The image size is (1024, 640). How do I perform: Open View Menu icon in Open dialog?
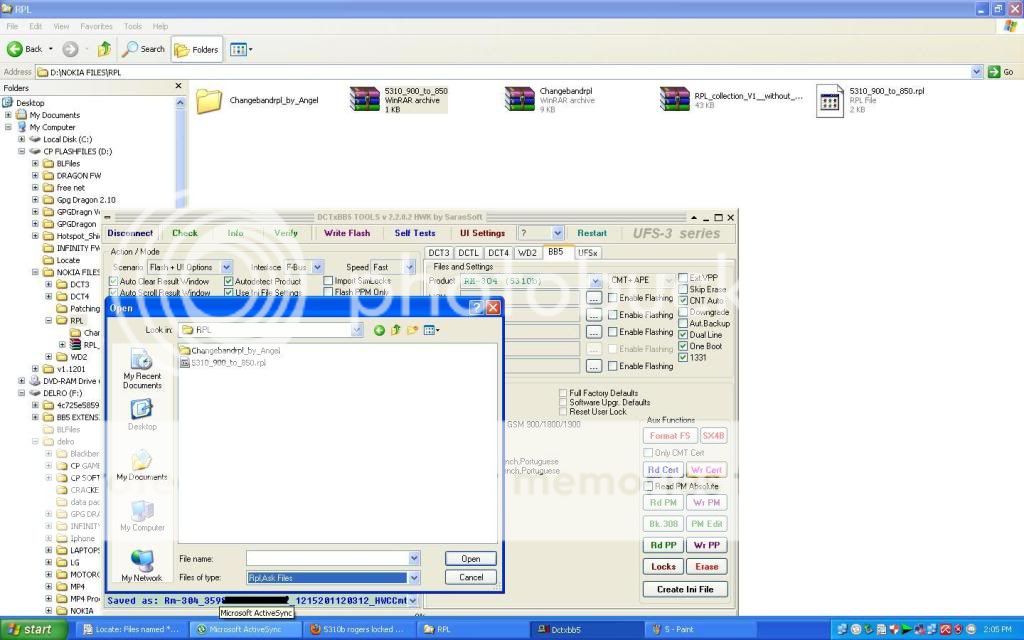[431, 330]
